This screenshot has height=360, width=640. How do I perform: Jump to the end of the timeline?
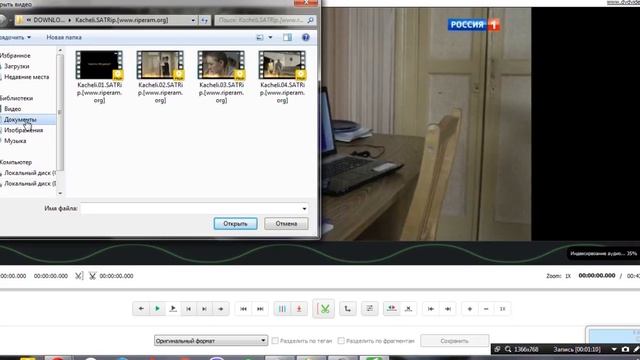[448, 309]
